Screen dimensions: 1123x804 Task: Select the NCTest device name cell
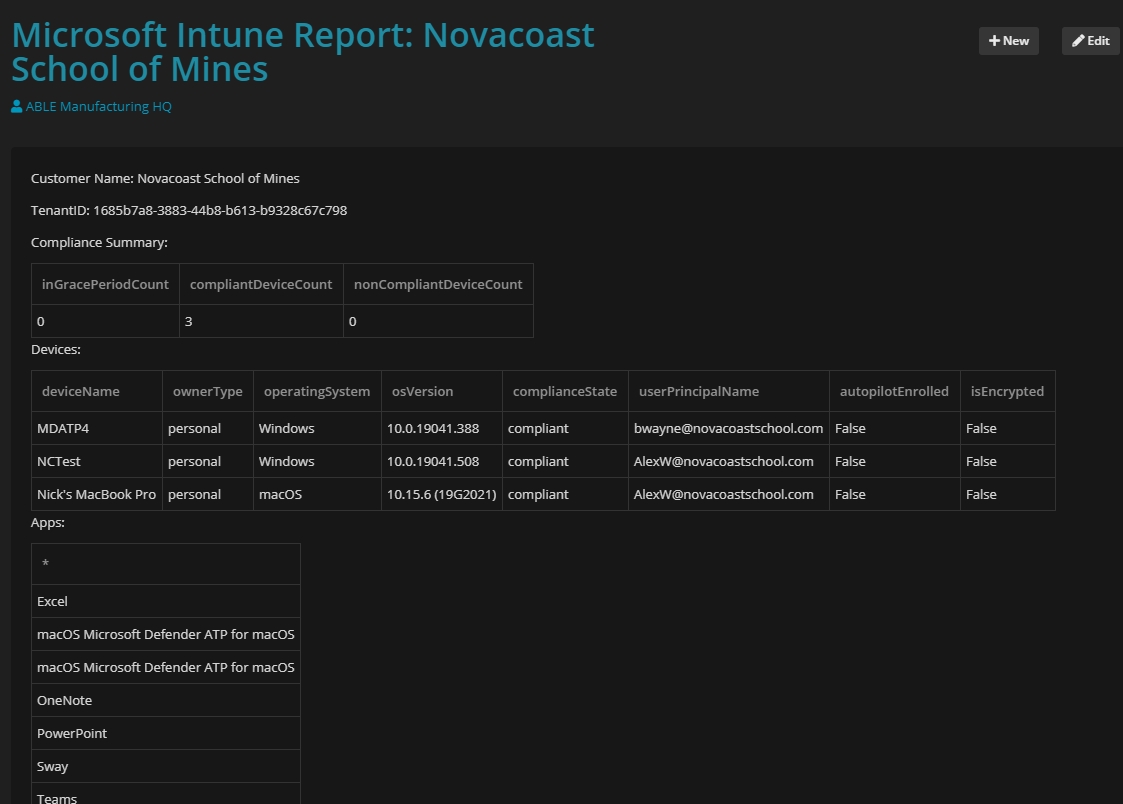pos(97,461)
